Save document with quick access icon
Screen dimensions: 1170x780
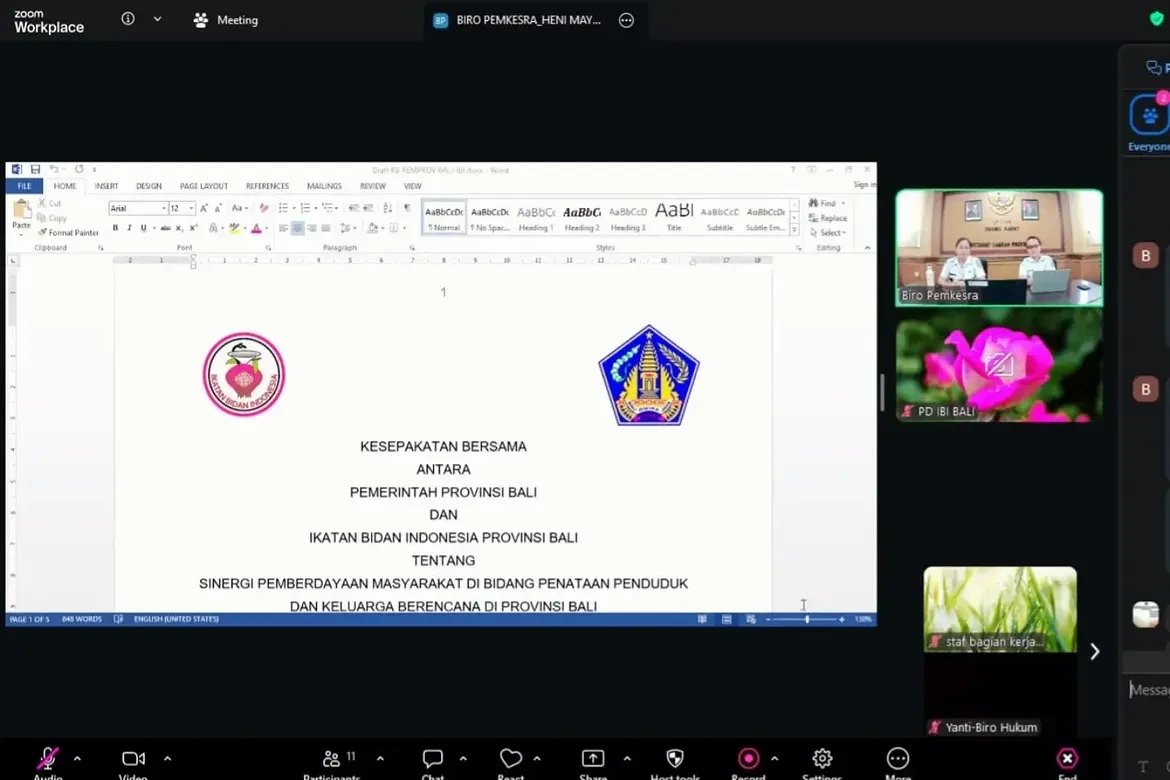(x=35, y=169)
